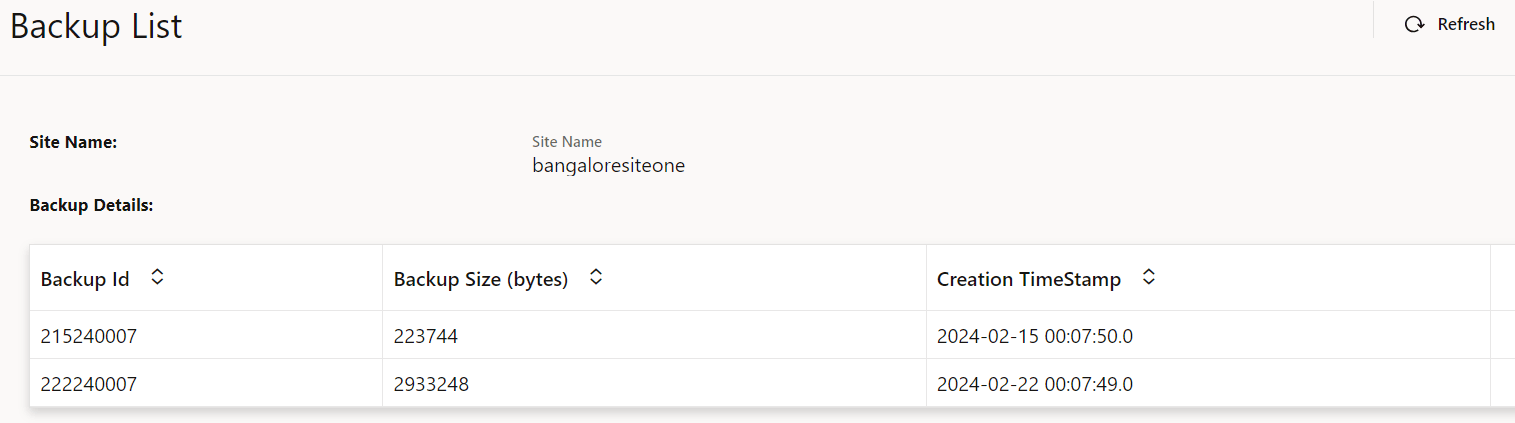The height and width of the screenshot is (423, 1515).
Task: Sort by Creation TimeStamp column arrows
Action: [x=1149, y=278]
